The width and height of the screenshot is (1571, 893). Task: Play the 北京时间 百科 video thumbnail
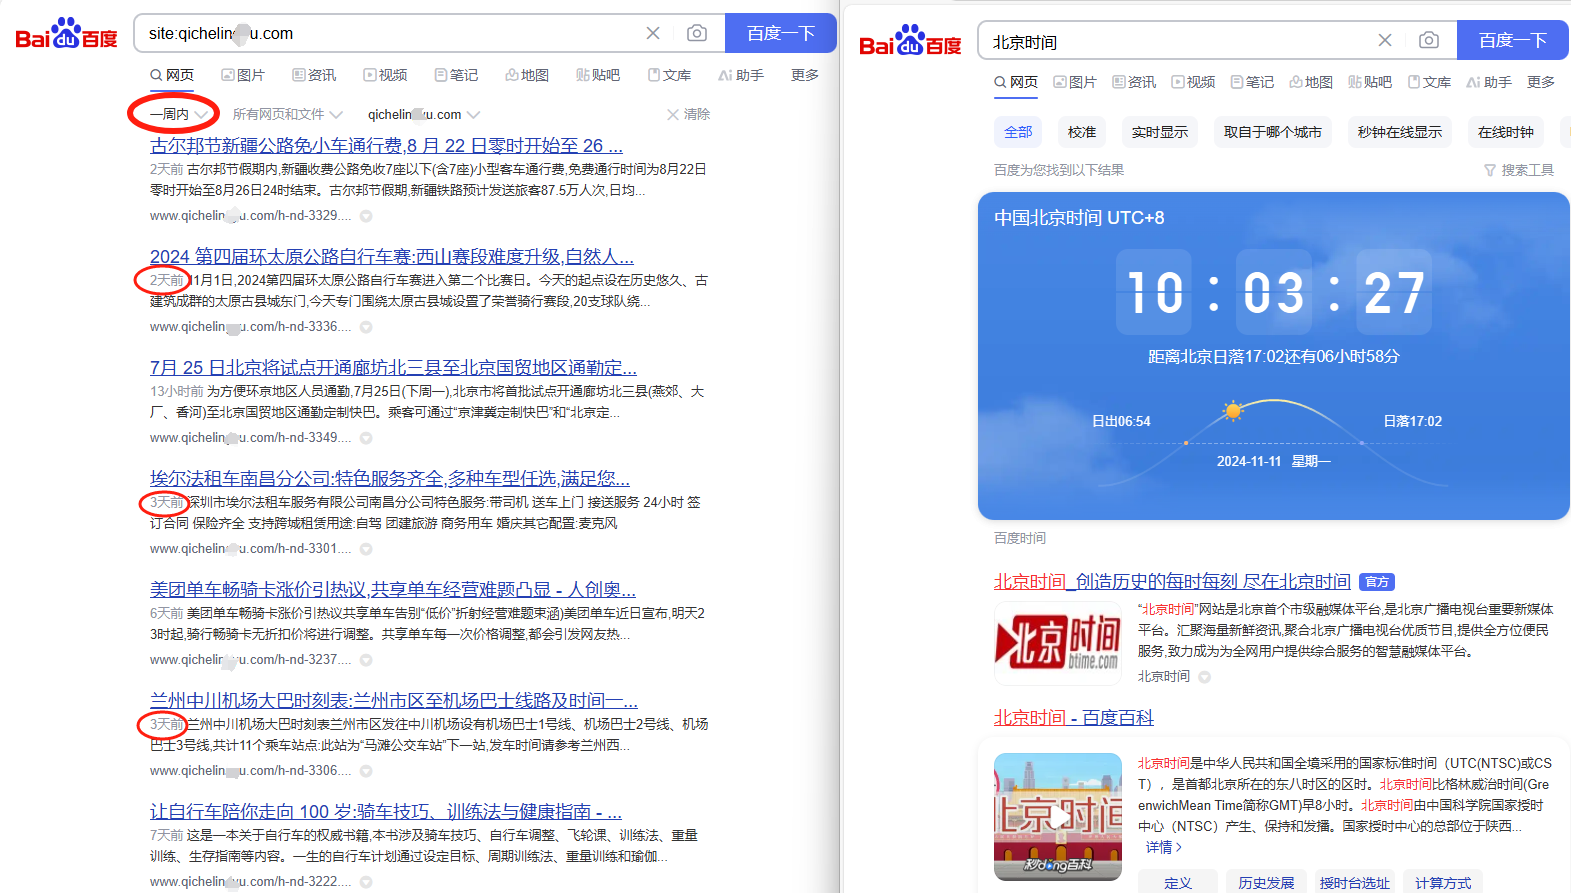(1058, 817)
